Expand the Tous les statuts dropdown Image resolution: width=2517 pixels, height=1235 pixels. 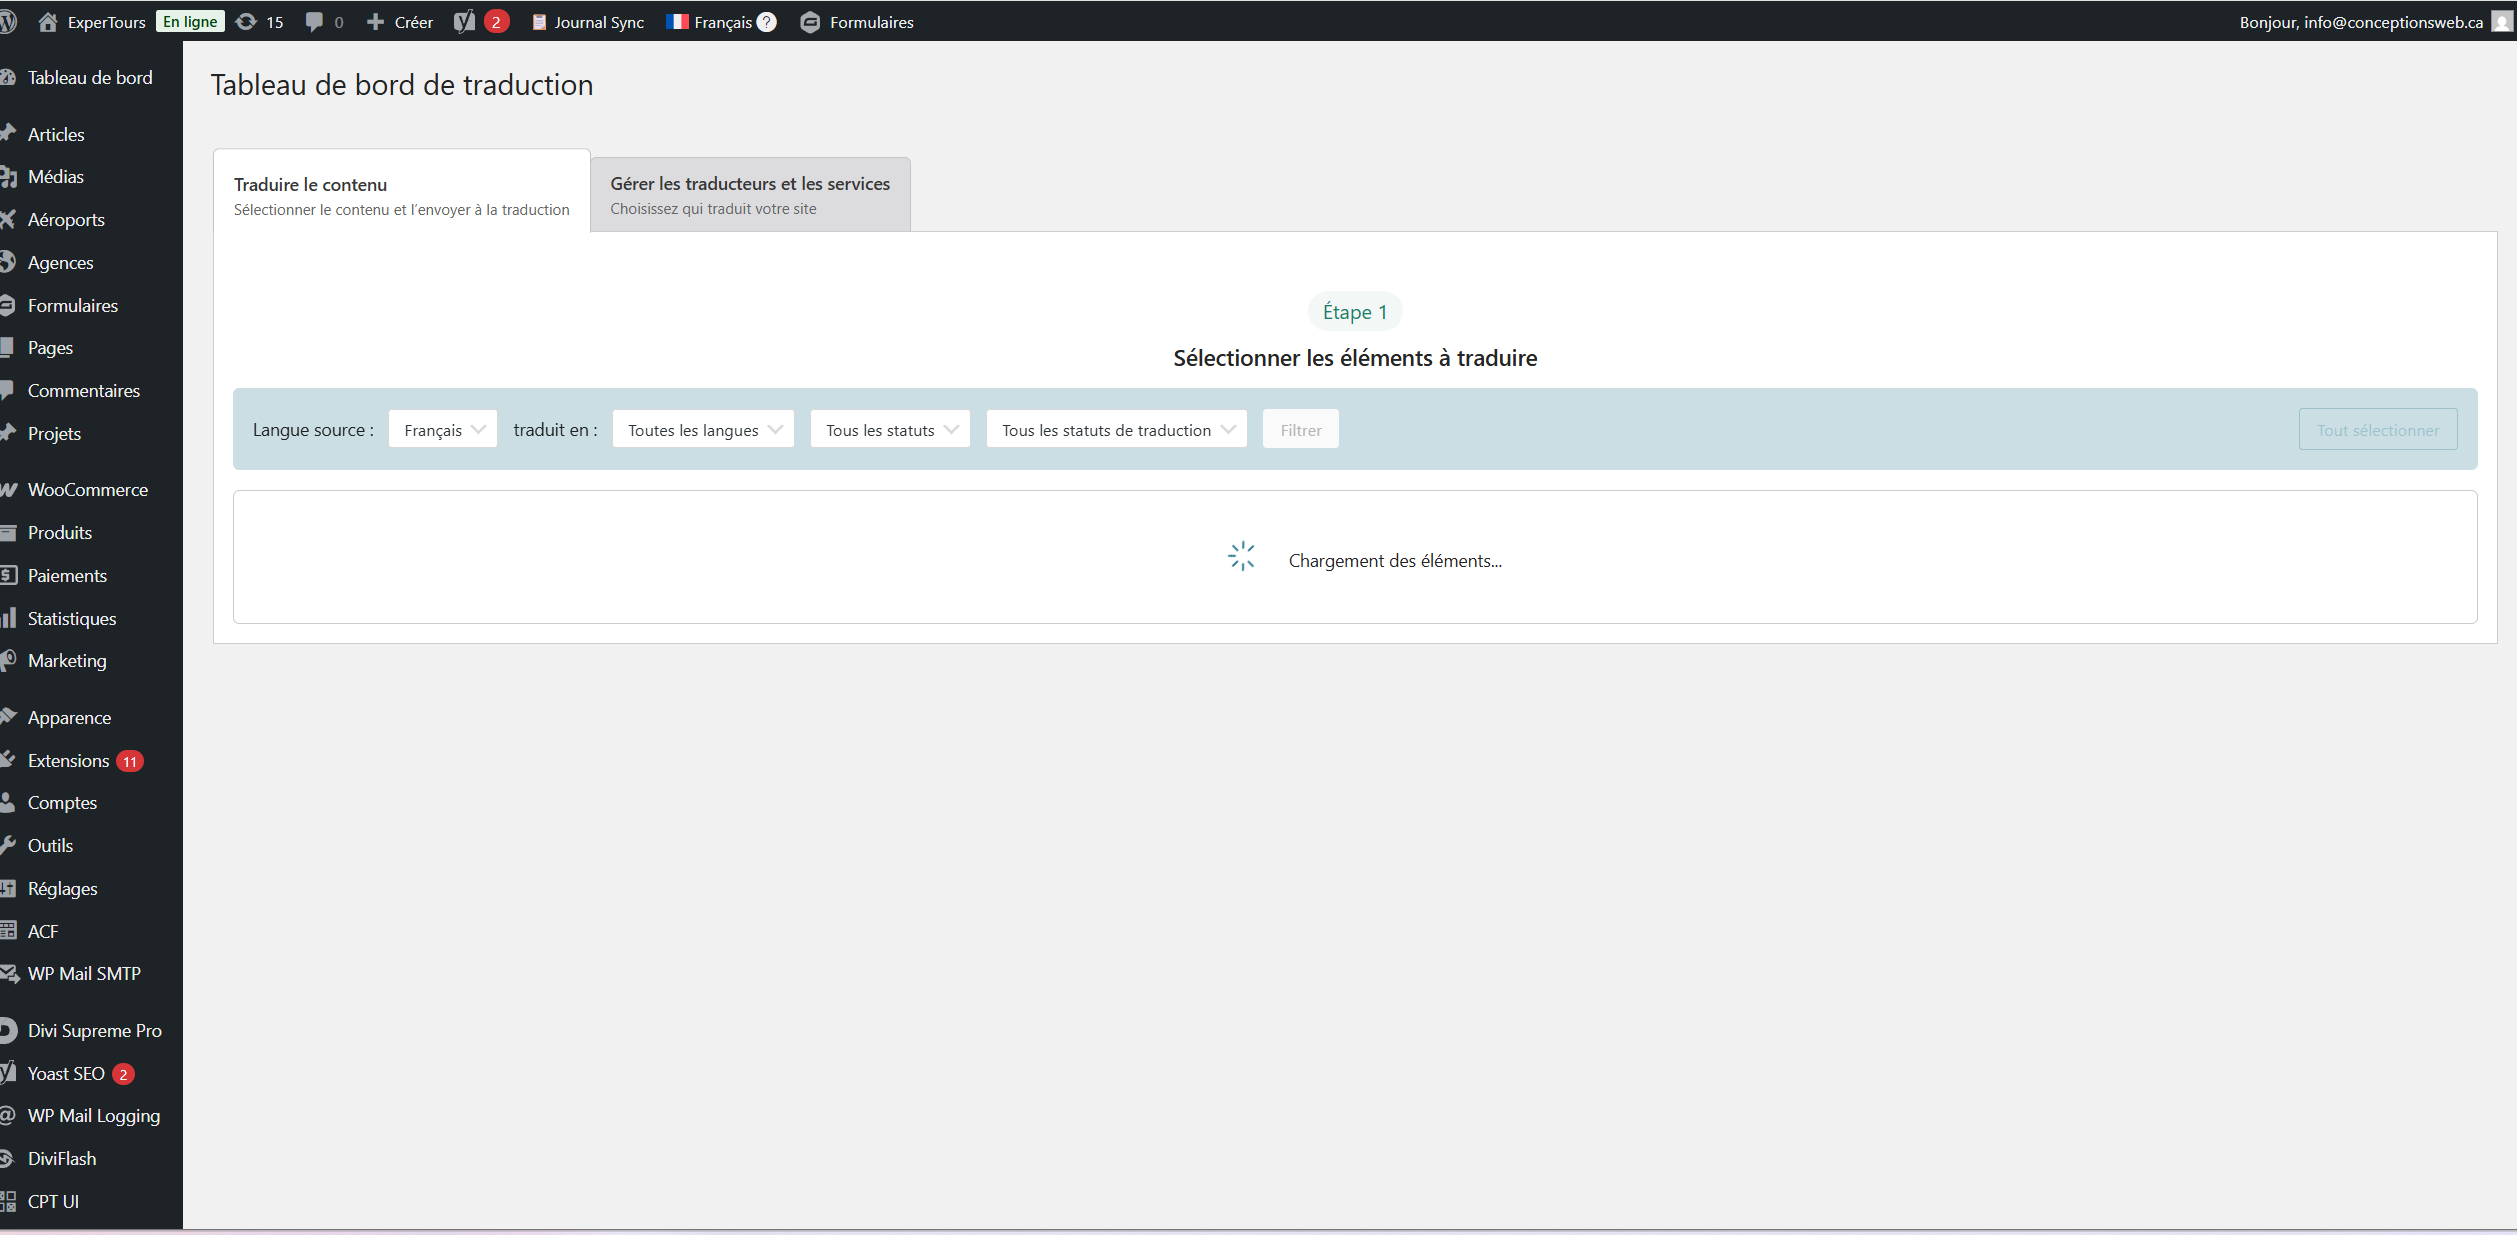click(890, 430)
